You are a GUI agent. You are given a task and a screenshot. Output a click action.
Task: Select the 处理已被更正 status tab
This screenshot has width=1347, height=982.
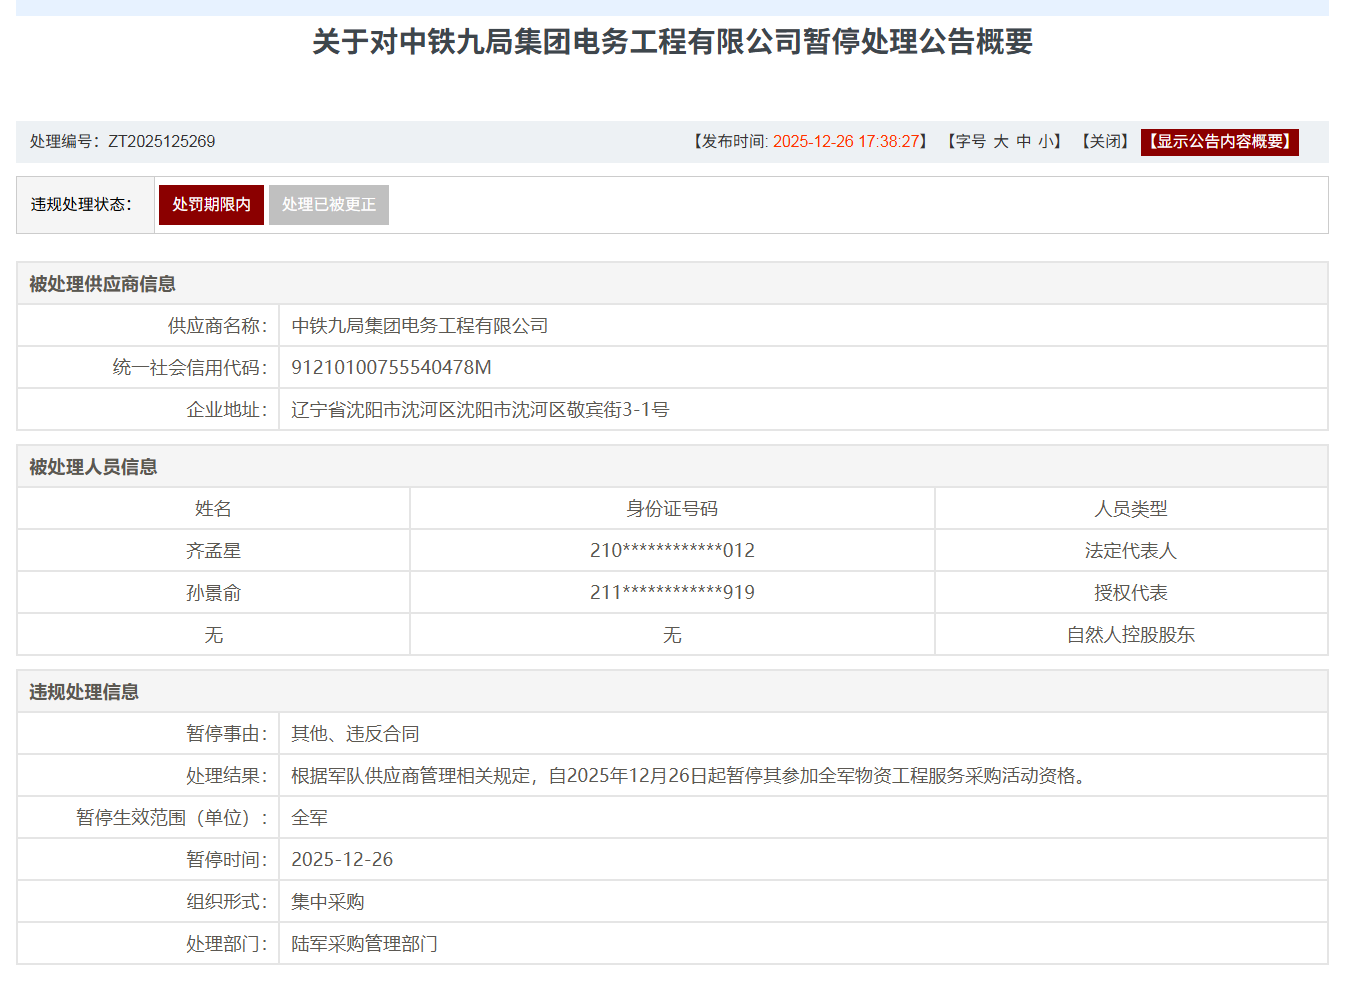click(x=329, y=204)
